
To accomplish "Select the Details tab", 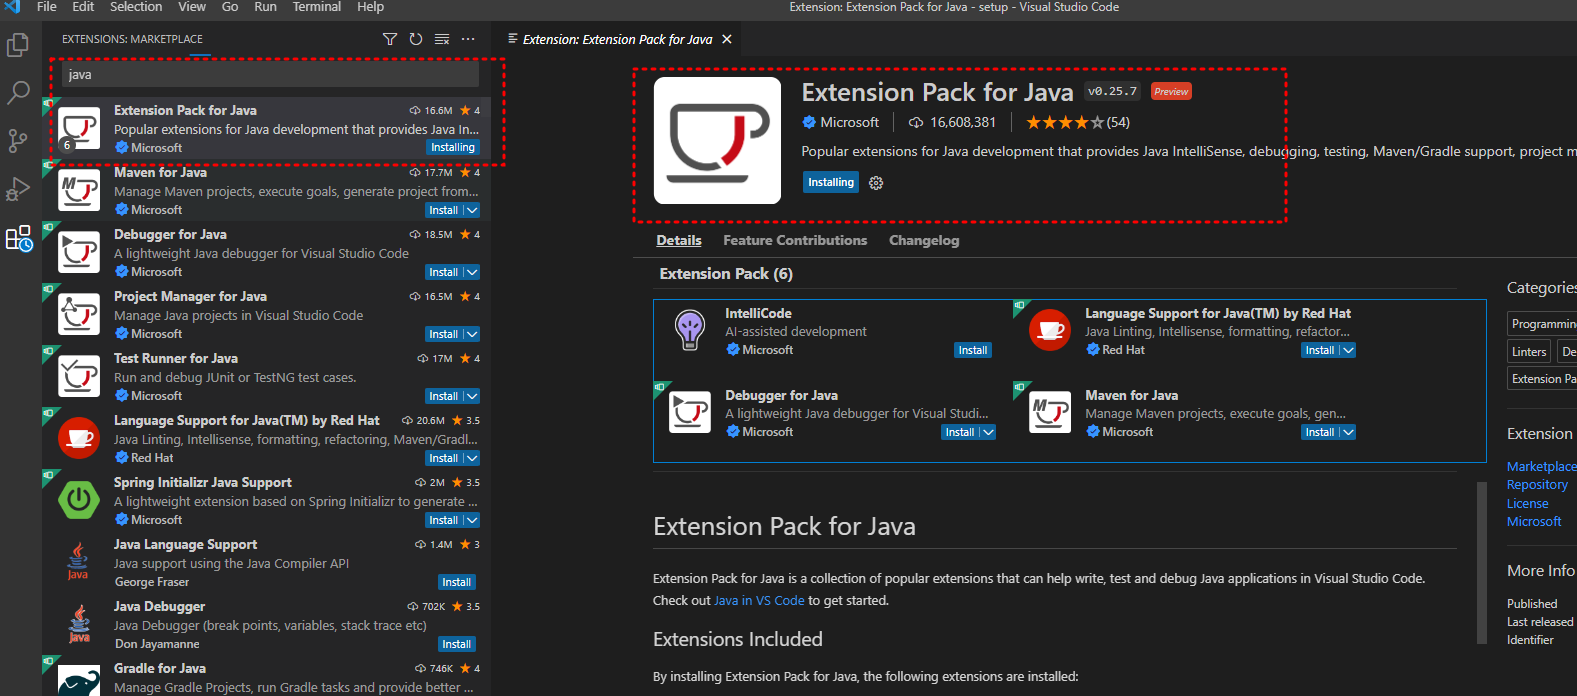I will tap(679, 240).
